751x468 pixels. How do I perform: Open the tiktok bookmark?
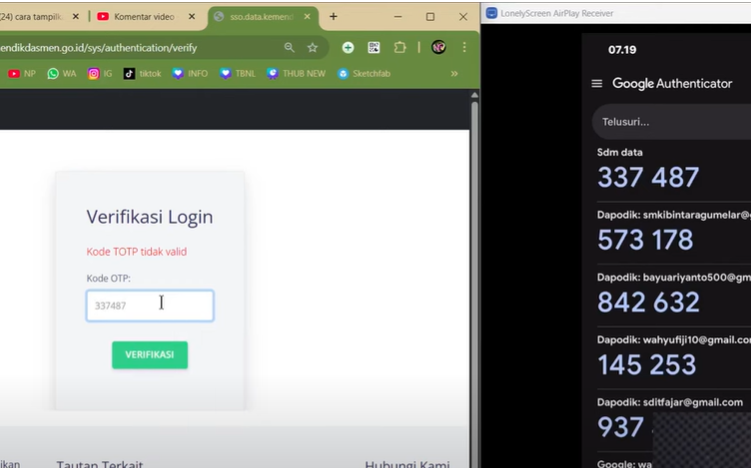(x=142, y=73)
